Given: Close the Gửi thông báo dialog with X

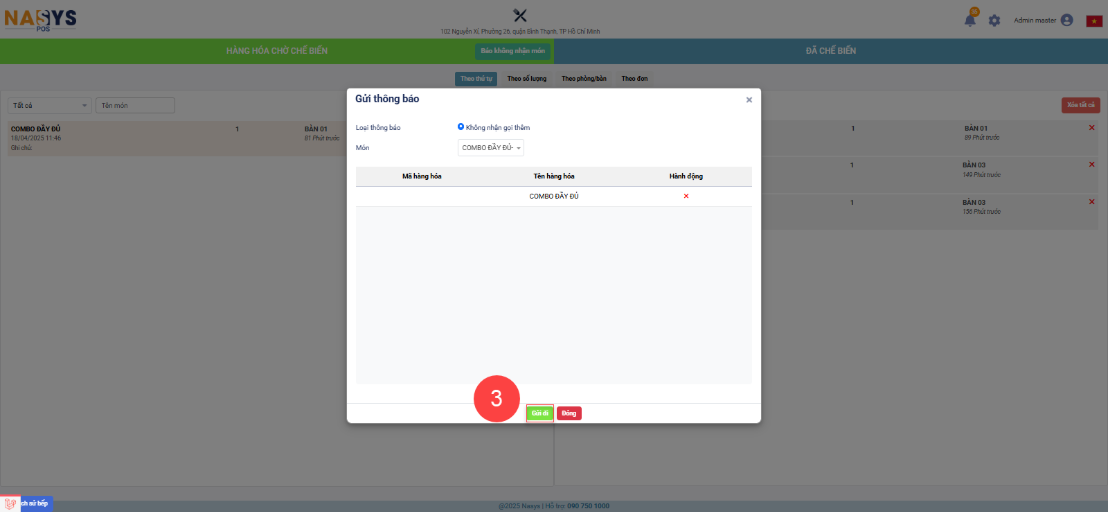Looking at the screenshot, I should [x=749, y=100].
